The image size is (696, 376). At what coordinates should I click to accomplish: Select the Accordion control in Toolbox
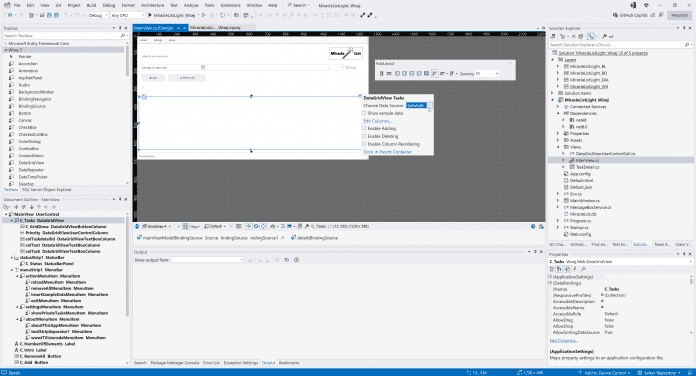(x=28, y=63)
